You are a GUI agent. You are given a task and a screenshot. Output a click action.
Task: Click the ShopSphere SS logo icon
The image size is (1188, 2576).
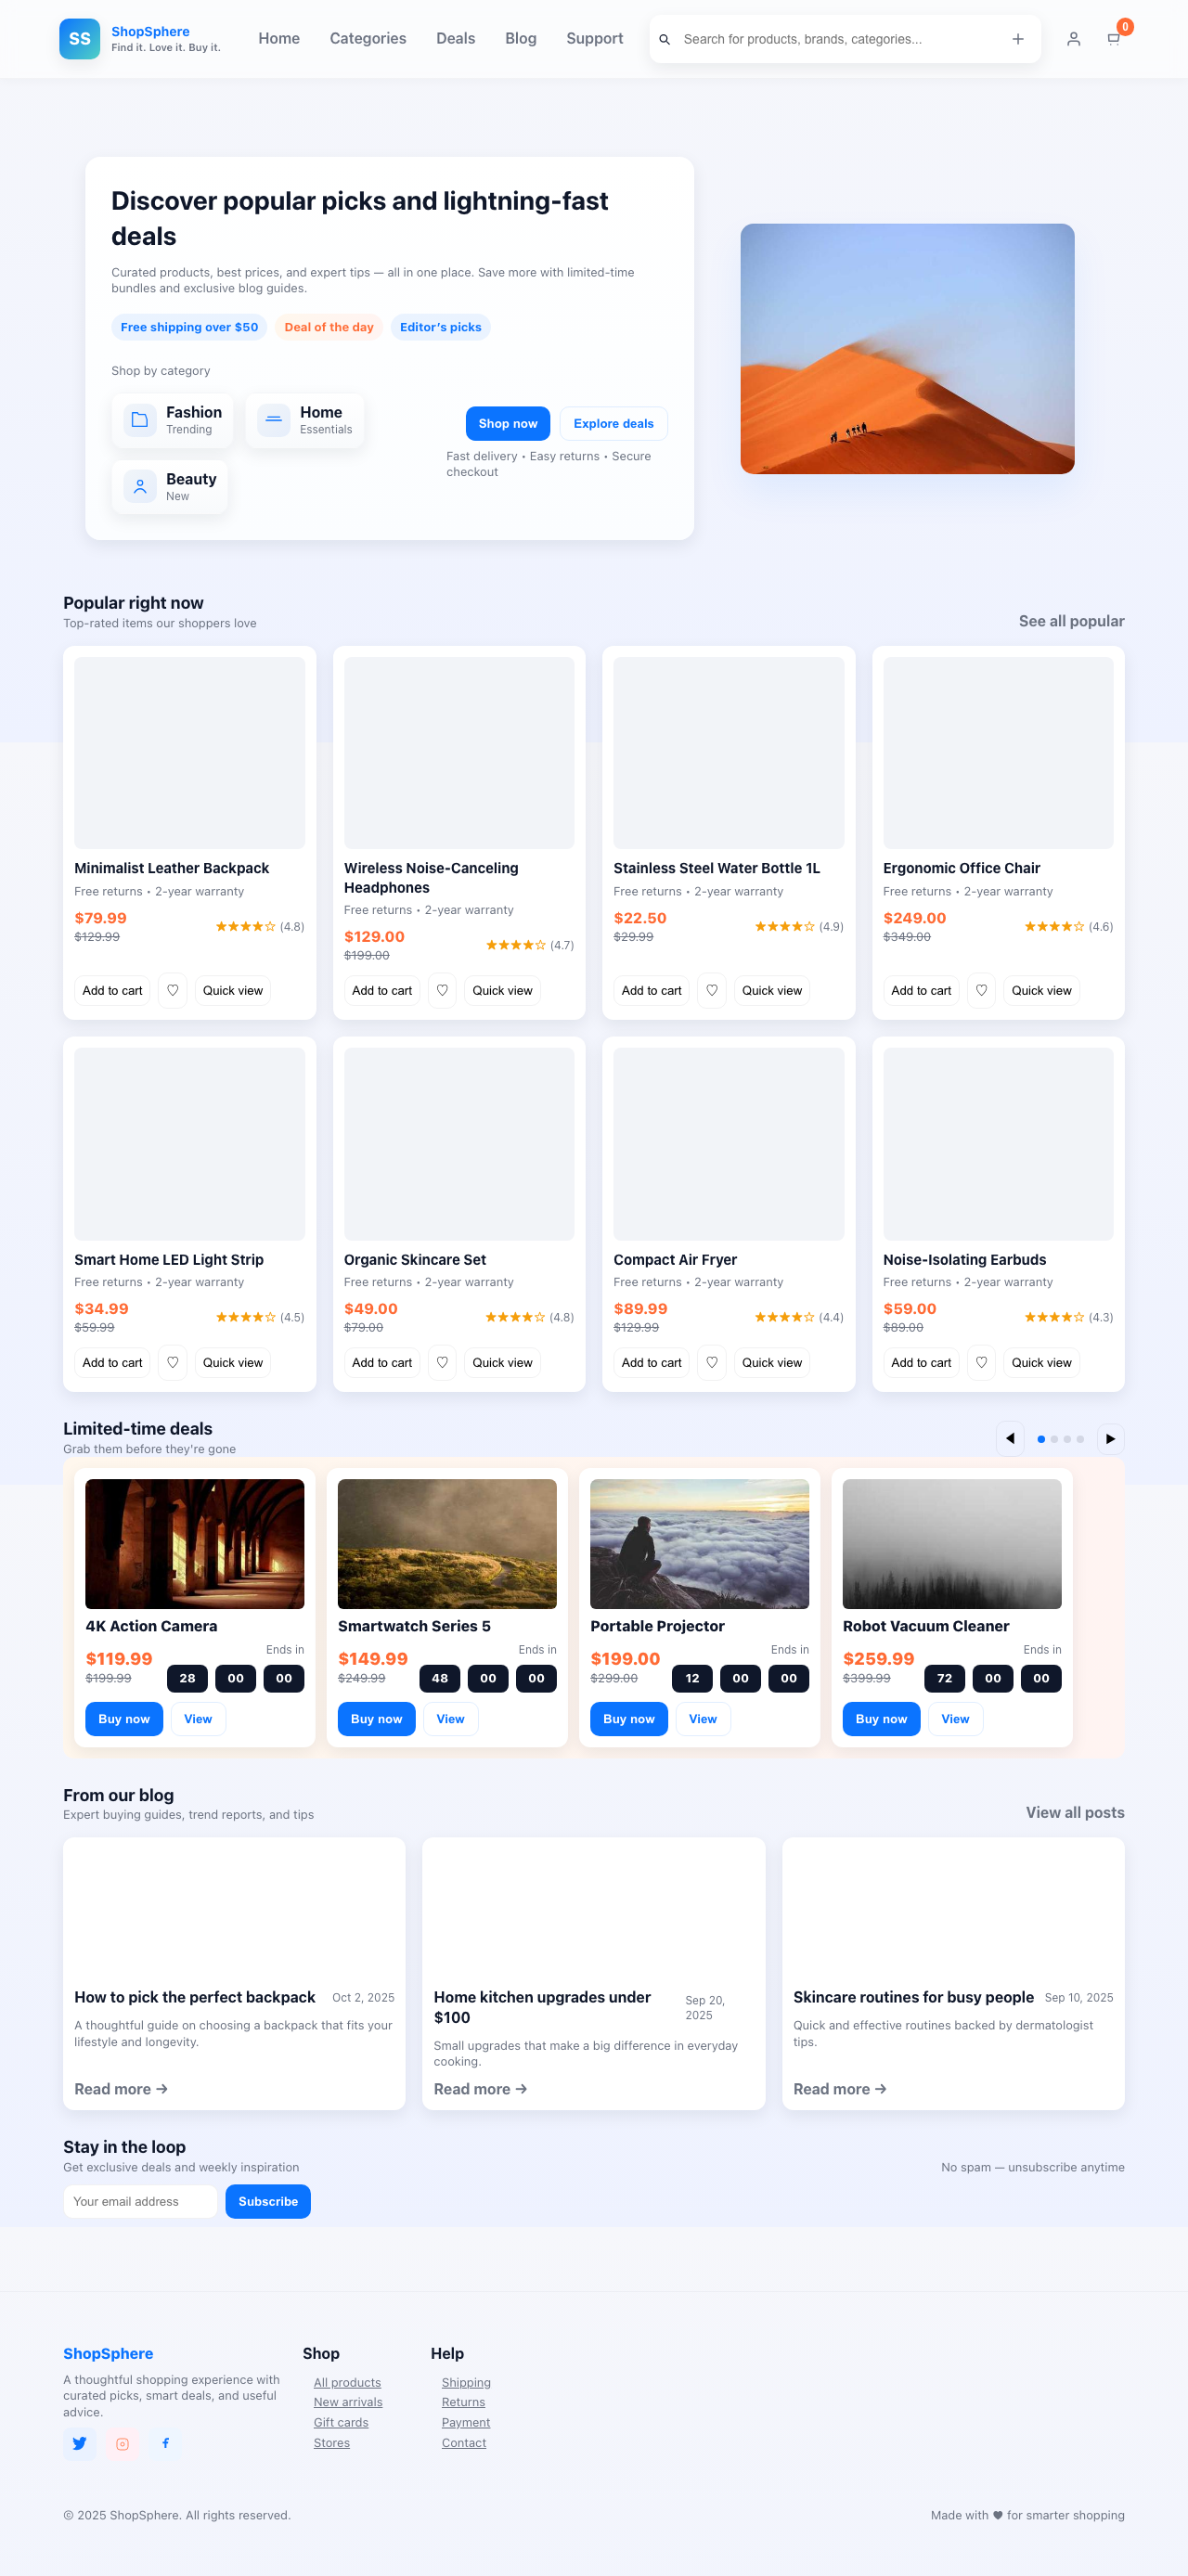[79, 39]
